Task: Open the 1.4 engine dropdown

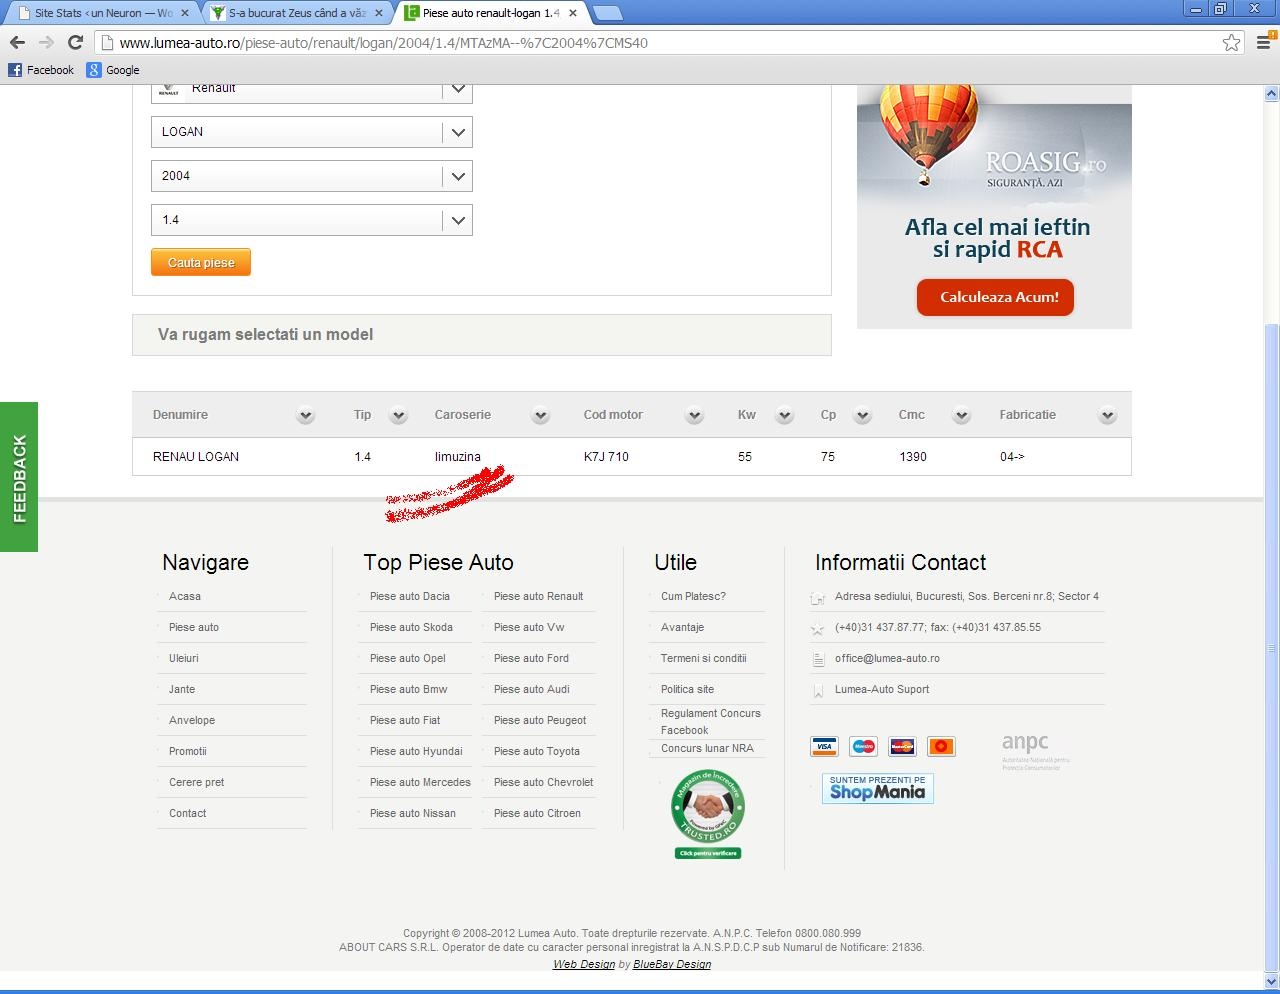Action: pos(312,220)
